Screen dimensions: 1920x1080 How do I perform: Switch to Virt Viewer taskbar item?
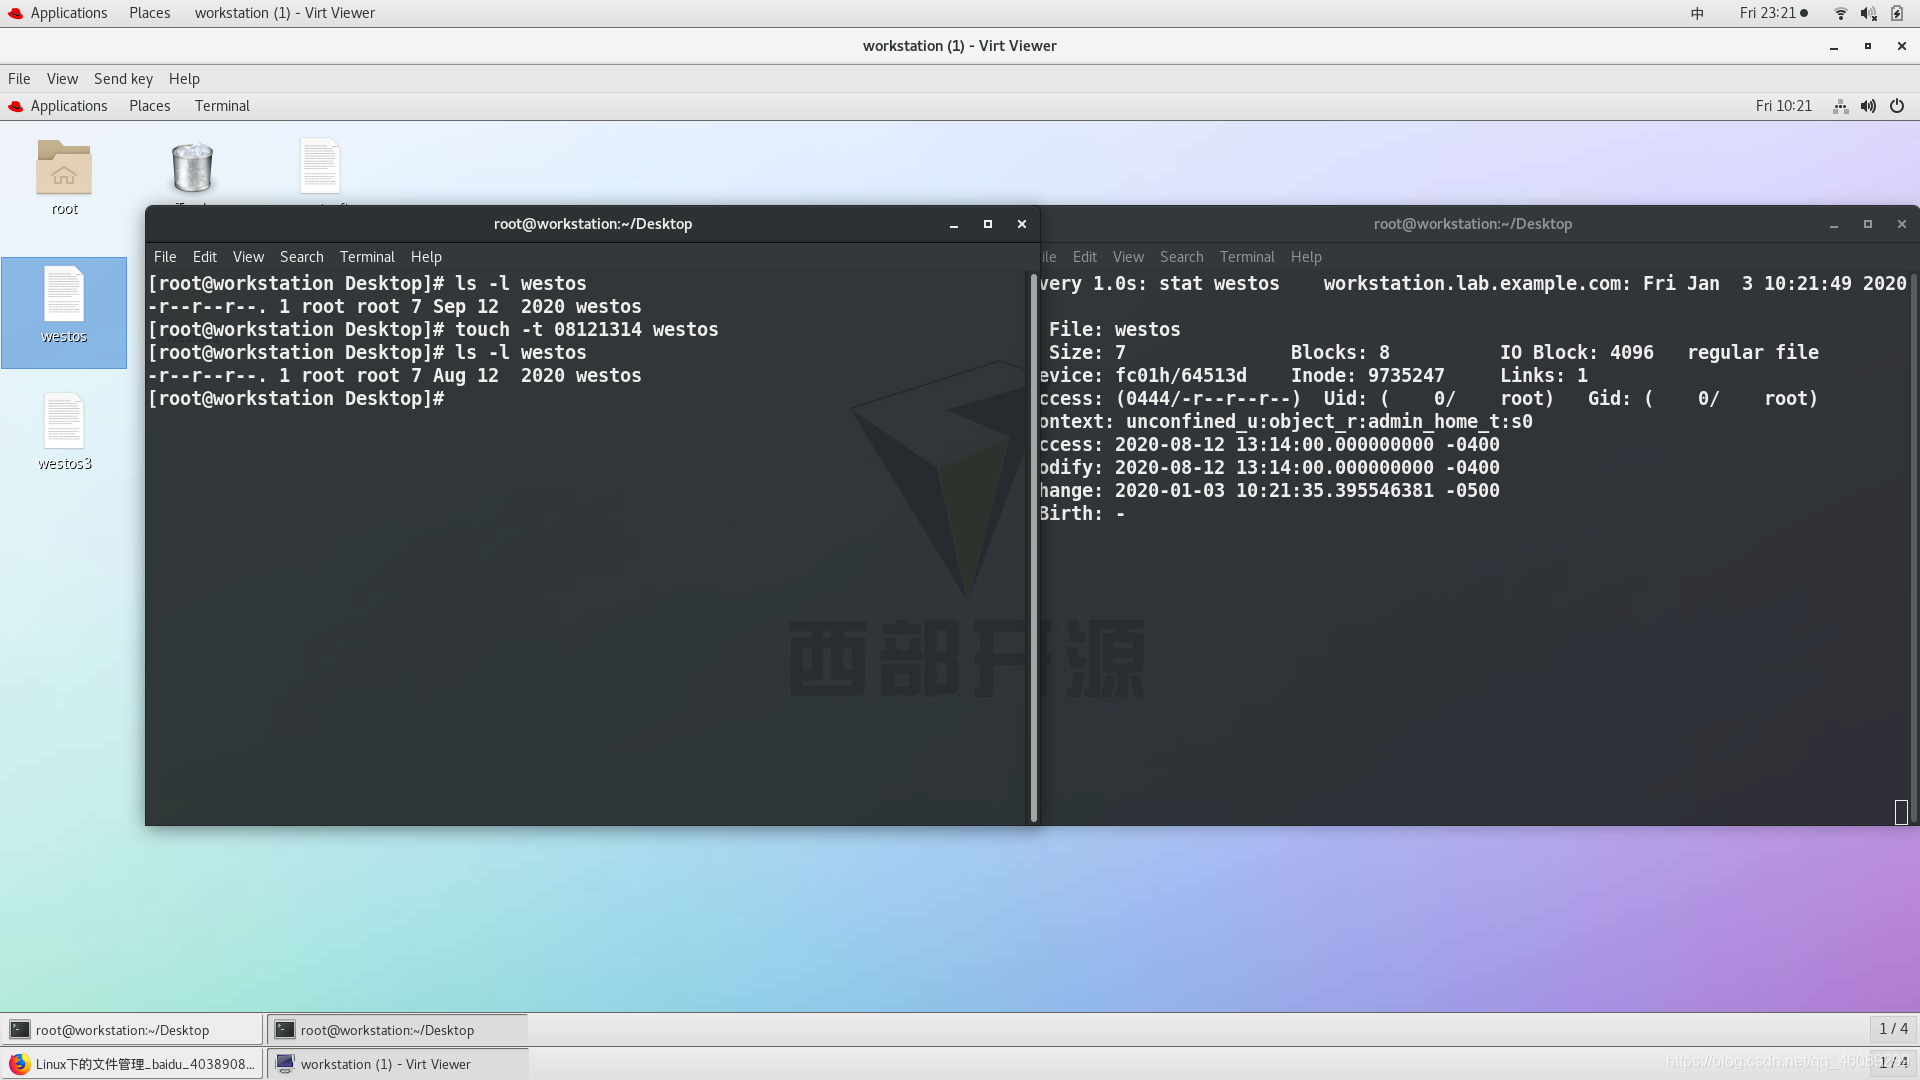(x=397, y=1064)
